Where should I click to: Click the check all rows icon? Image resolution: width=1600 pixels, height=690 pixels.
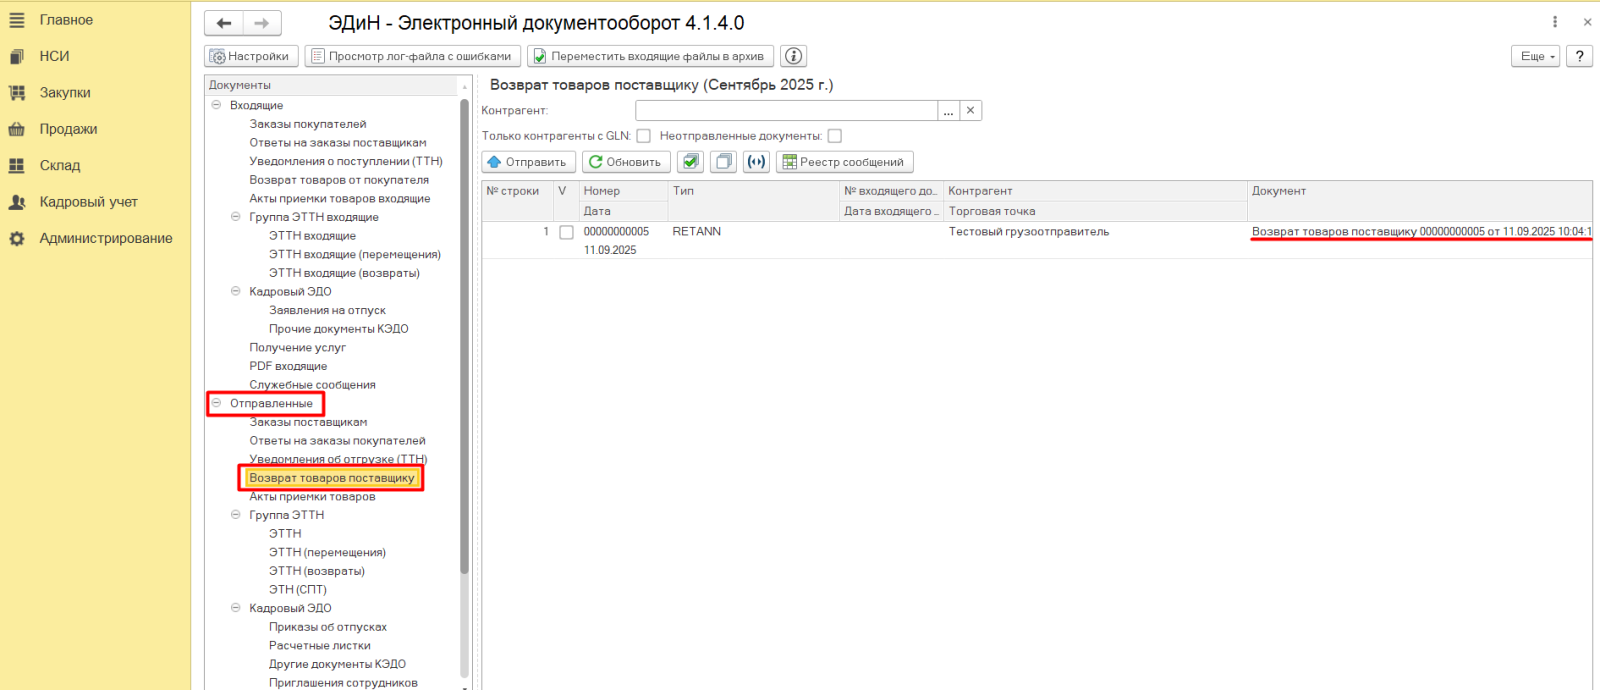pyautogui.click(x=690, y=162)
